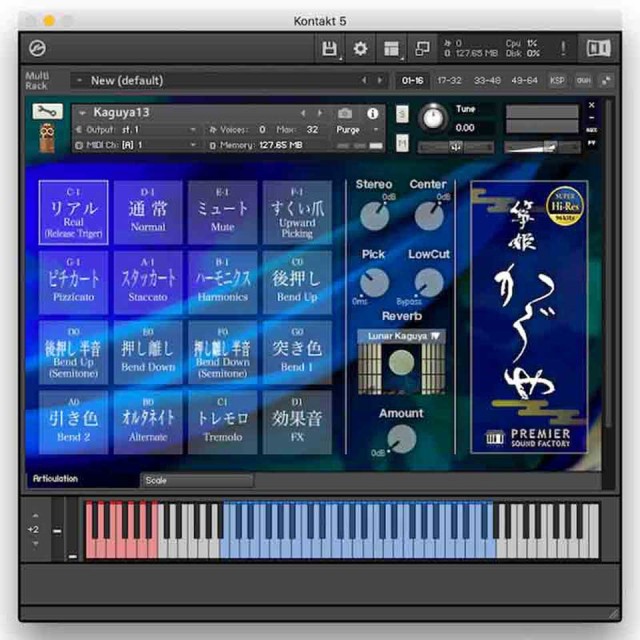This screenshot has width=640, height=640.
Task: Click the instrument pan slider
Action: [456, 146]
